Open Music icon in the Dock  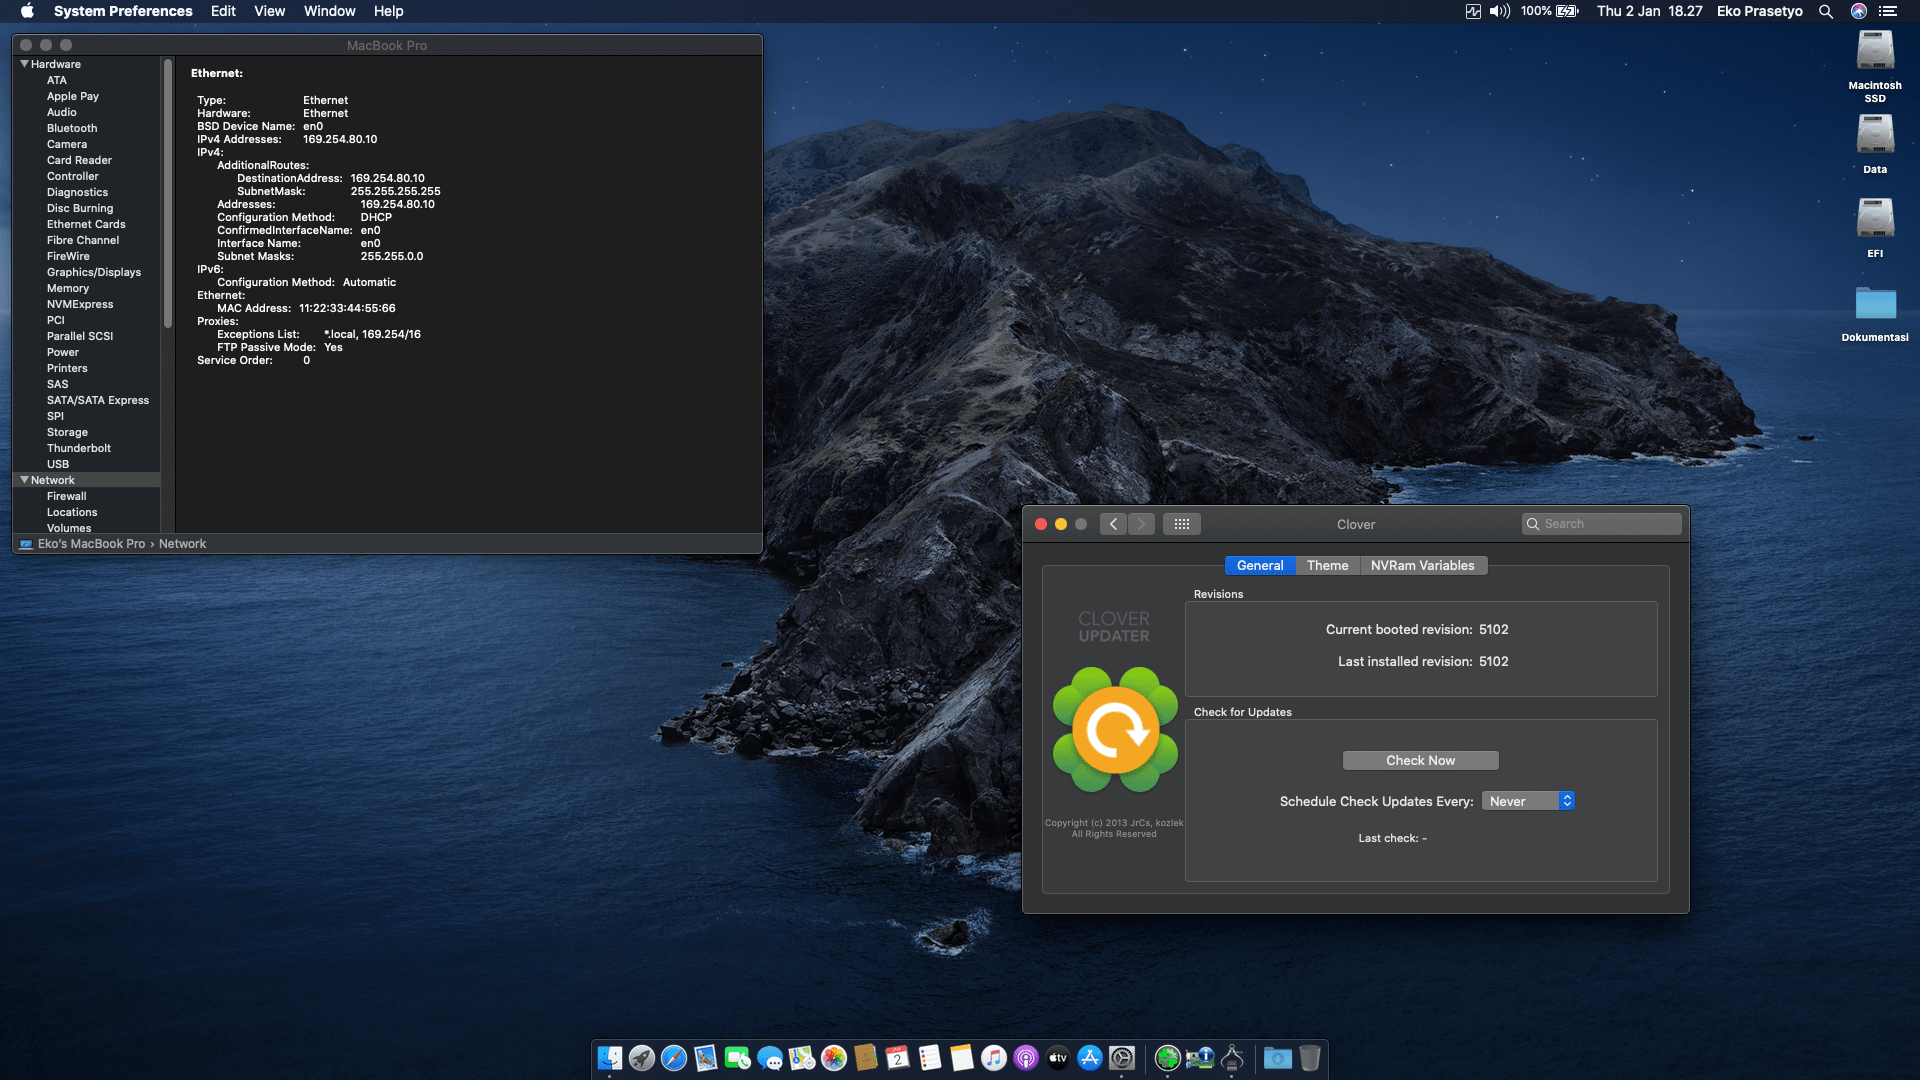pyautogui.click(x=994, y=1058)
